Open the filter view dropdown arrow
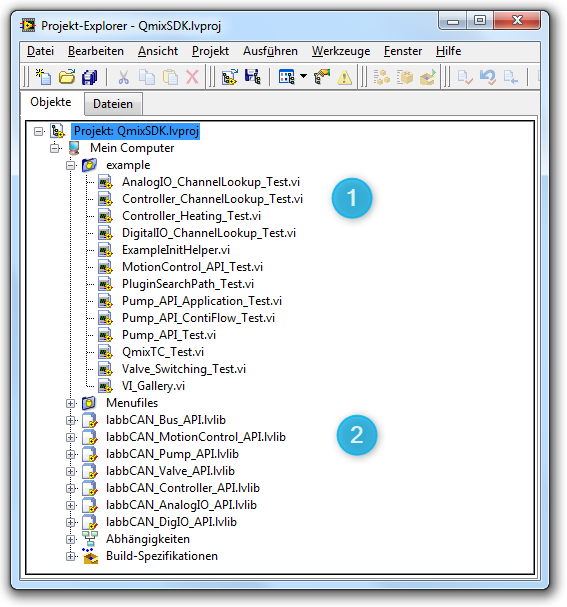This screenshot has height=607, width=567. [304, 77]
